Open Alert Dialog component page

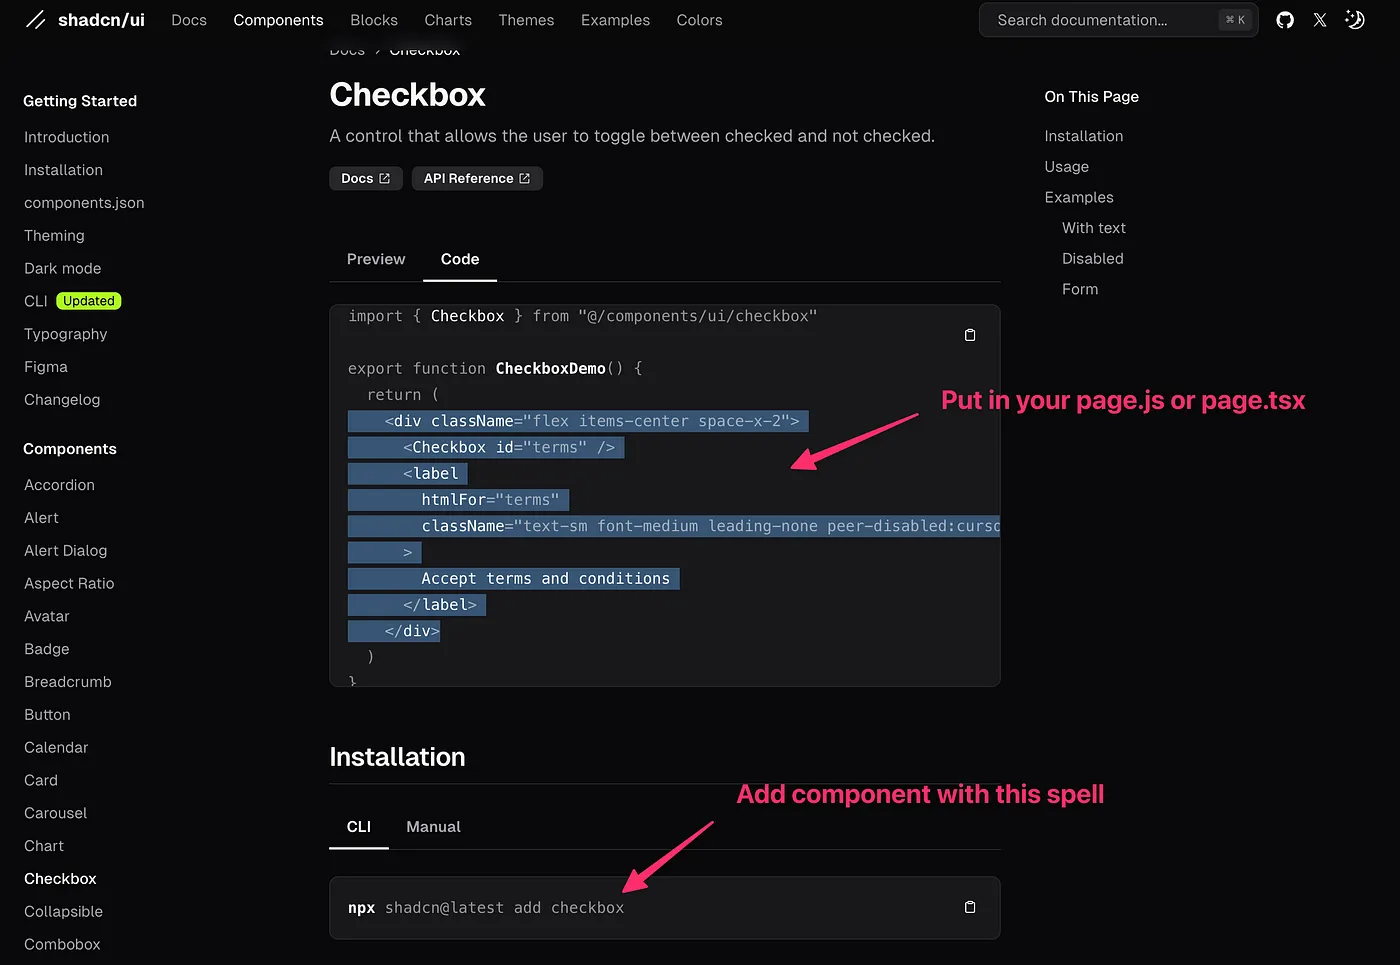coord(65,551)
